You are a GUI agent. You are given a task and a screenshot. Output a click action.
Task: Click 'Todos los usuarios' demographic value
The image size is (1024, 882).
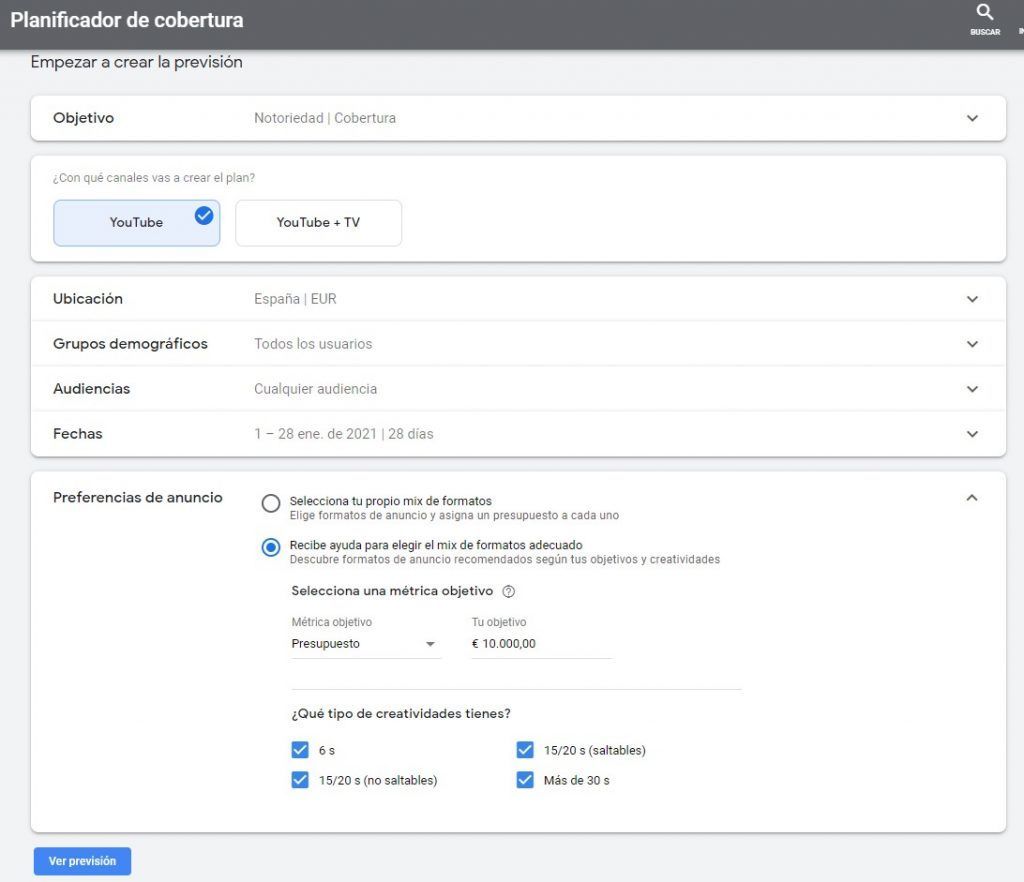(313, 344)
